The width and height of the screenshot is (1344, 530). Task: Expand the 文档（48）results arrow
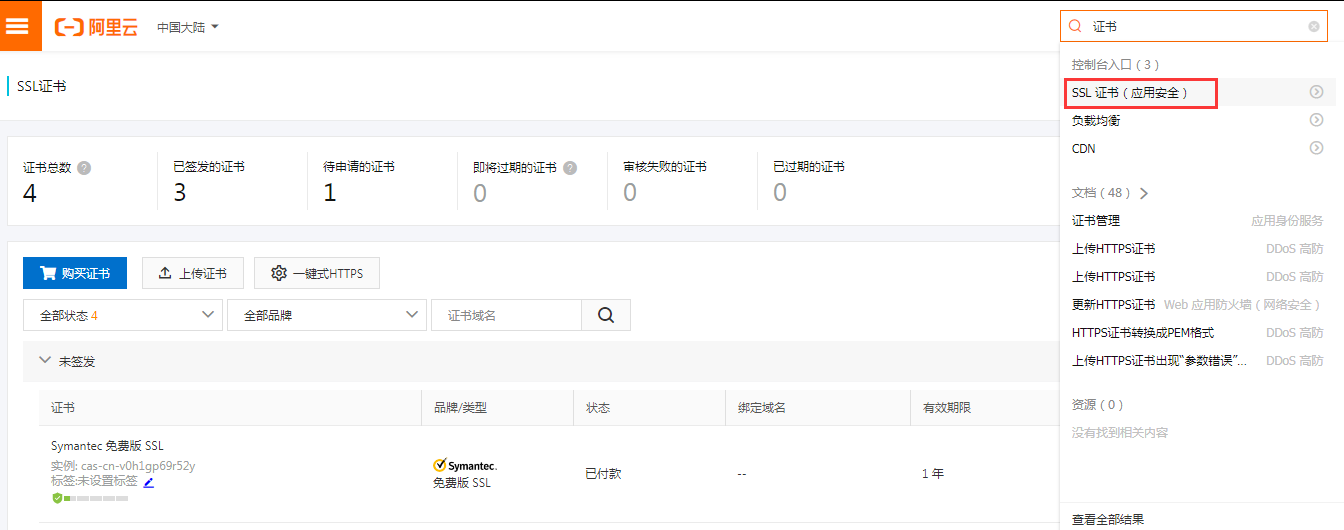tap(1143, 193)
